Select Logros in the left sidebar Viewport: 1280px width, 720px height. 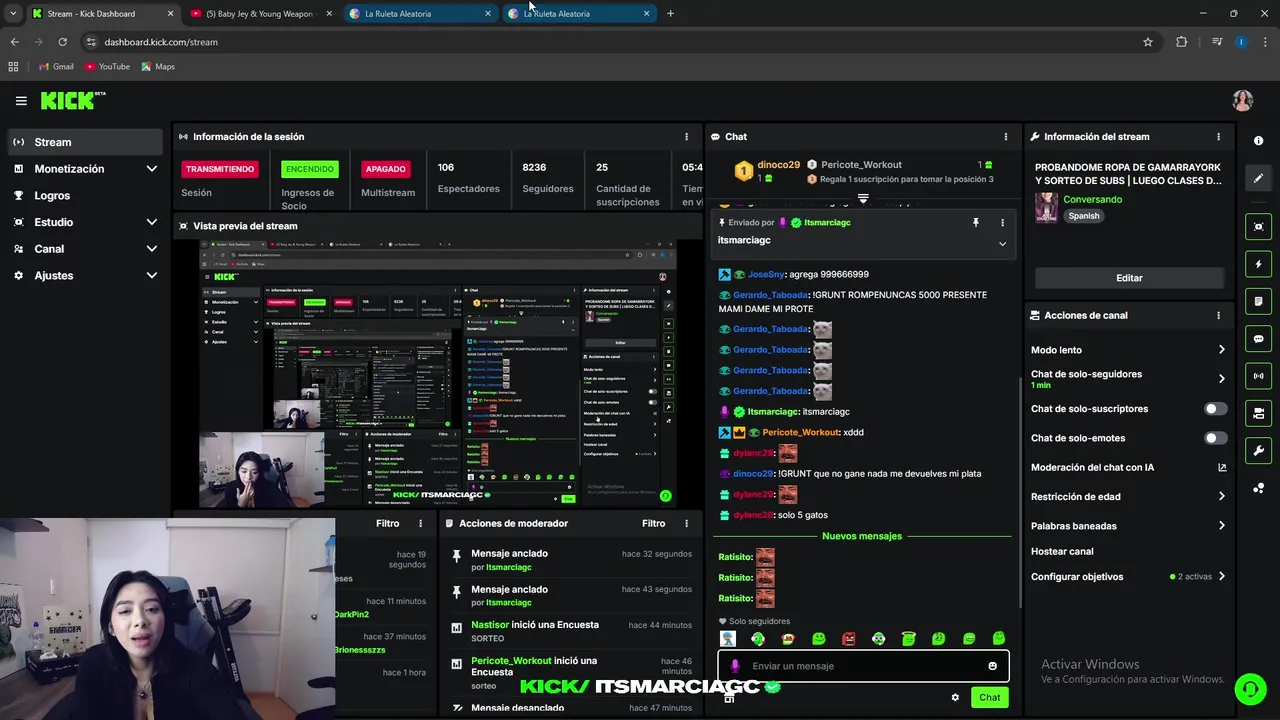pos(85,196)
